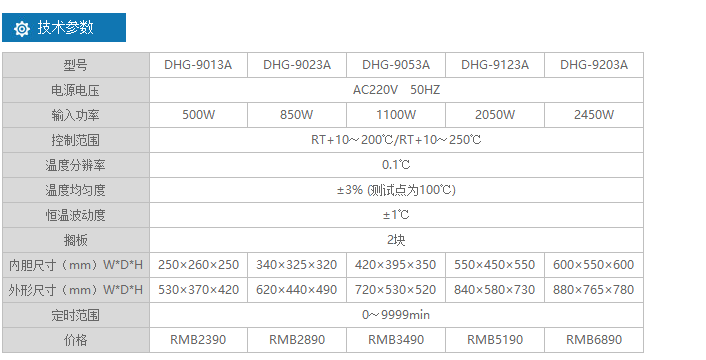Click the DHG-9013A model column header
This screenshot has width=706, height=360.
198,65
